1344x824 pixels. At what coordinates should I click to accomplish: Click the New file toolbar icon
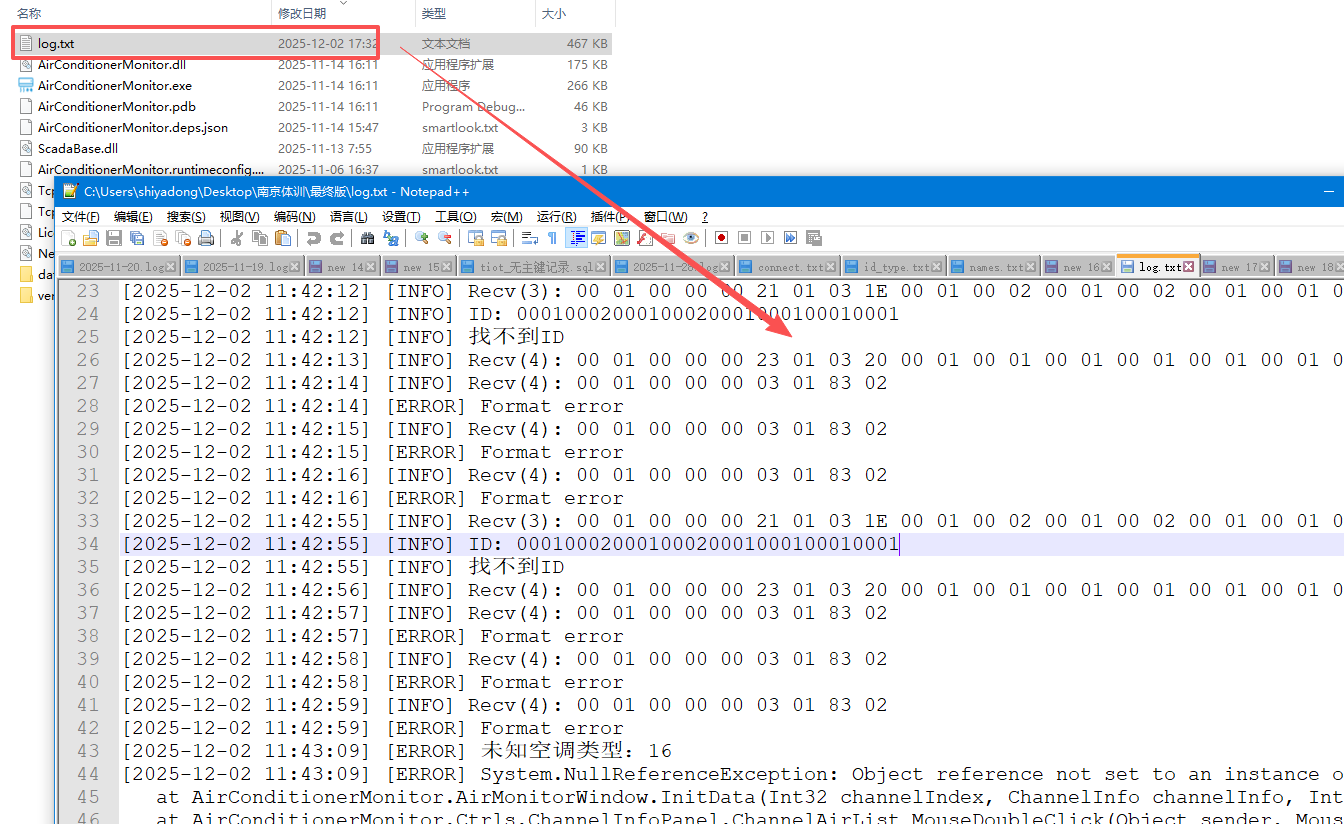pyautogui.click(x=69, y=238)
